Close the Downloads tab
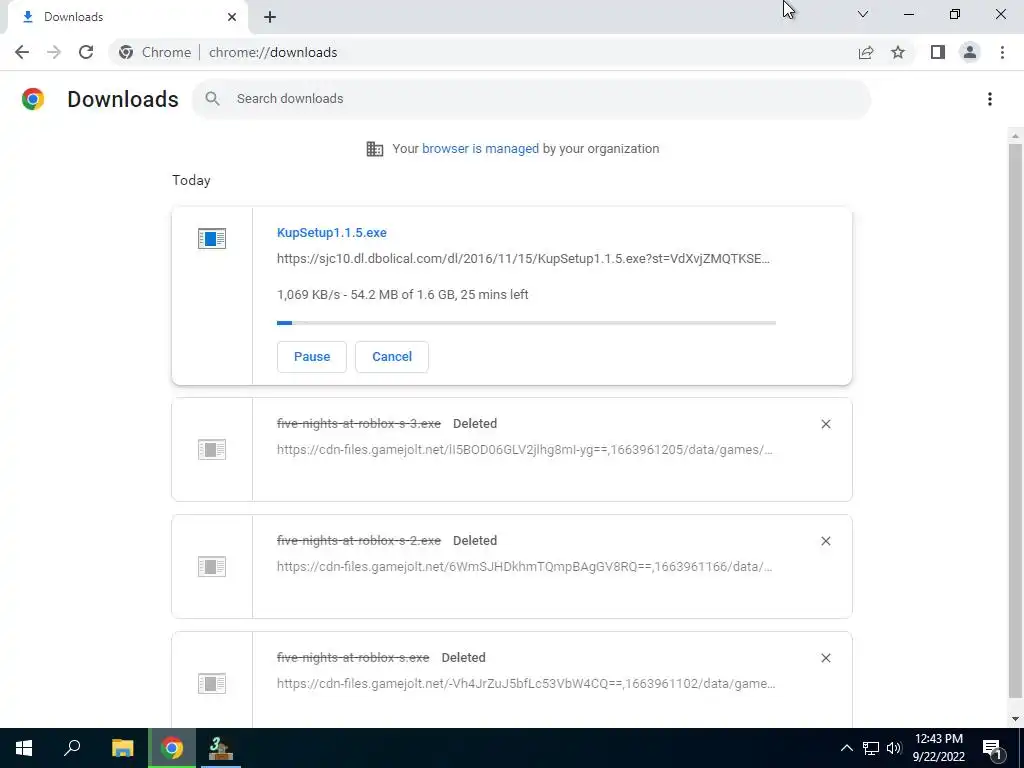Screen dimensions: 1024x768 click(232, 17)
